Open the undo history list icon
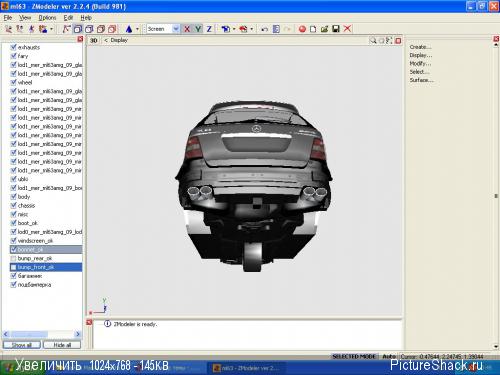This screenshot has height=375, width=500. [x=276, y=29]
